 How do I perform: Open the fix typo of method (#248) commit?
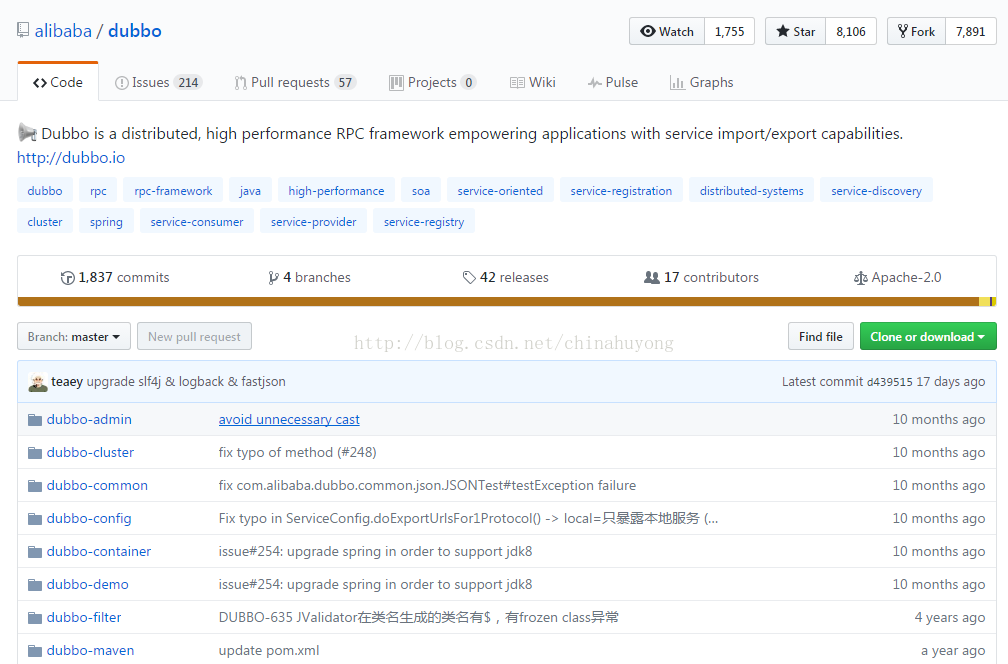pos(297,453)
